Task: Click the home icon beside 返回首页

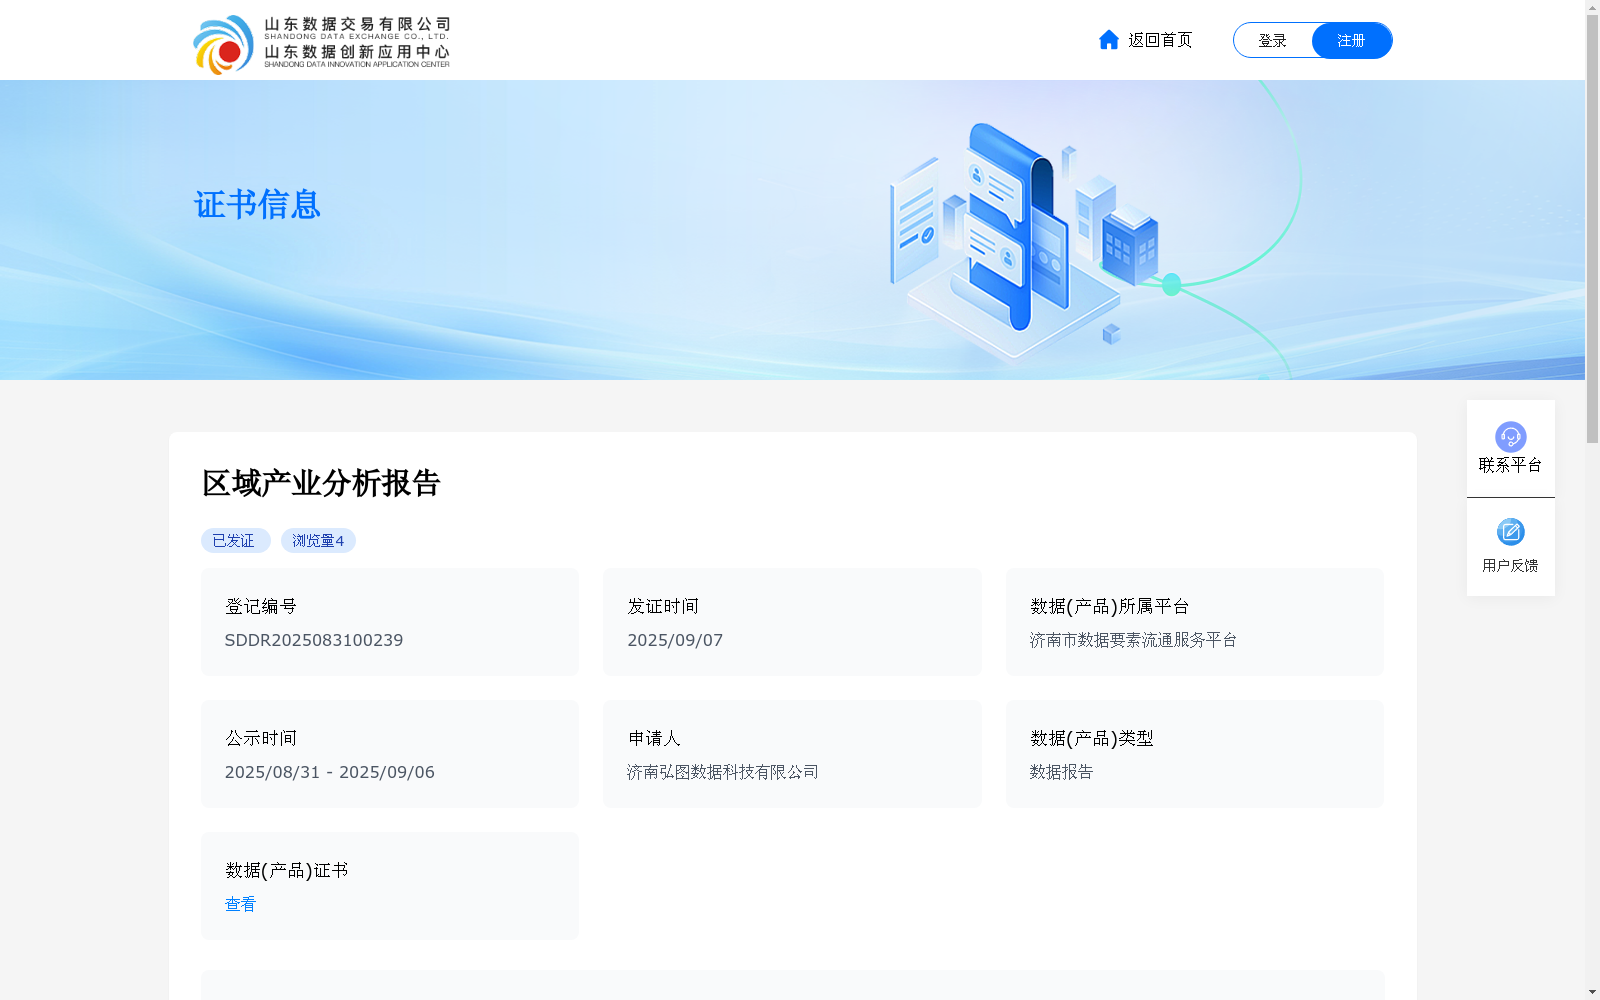Action: 1109,40
